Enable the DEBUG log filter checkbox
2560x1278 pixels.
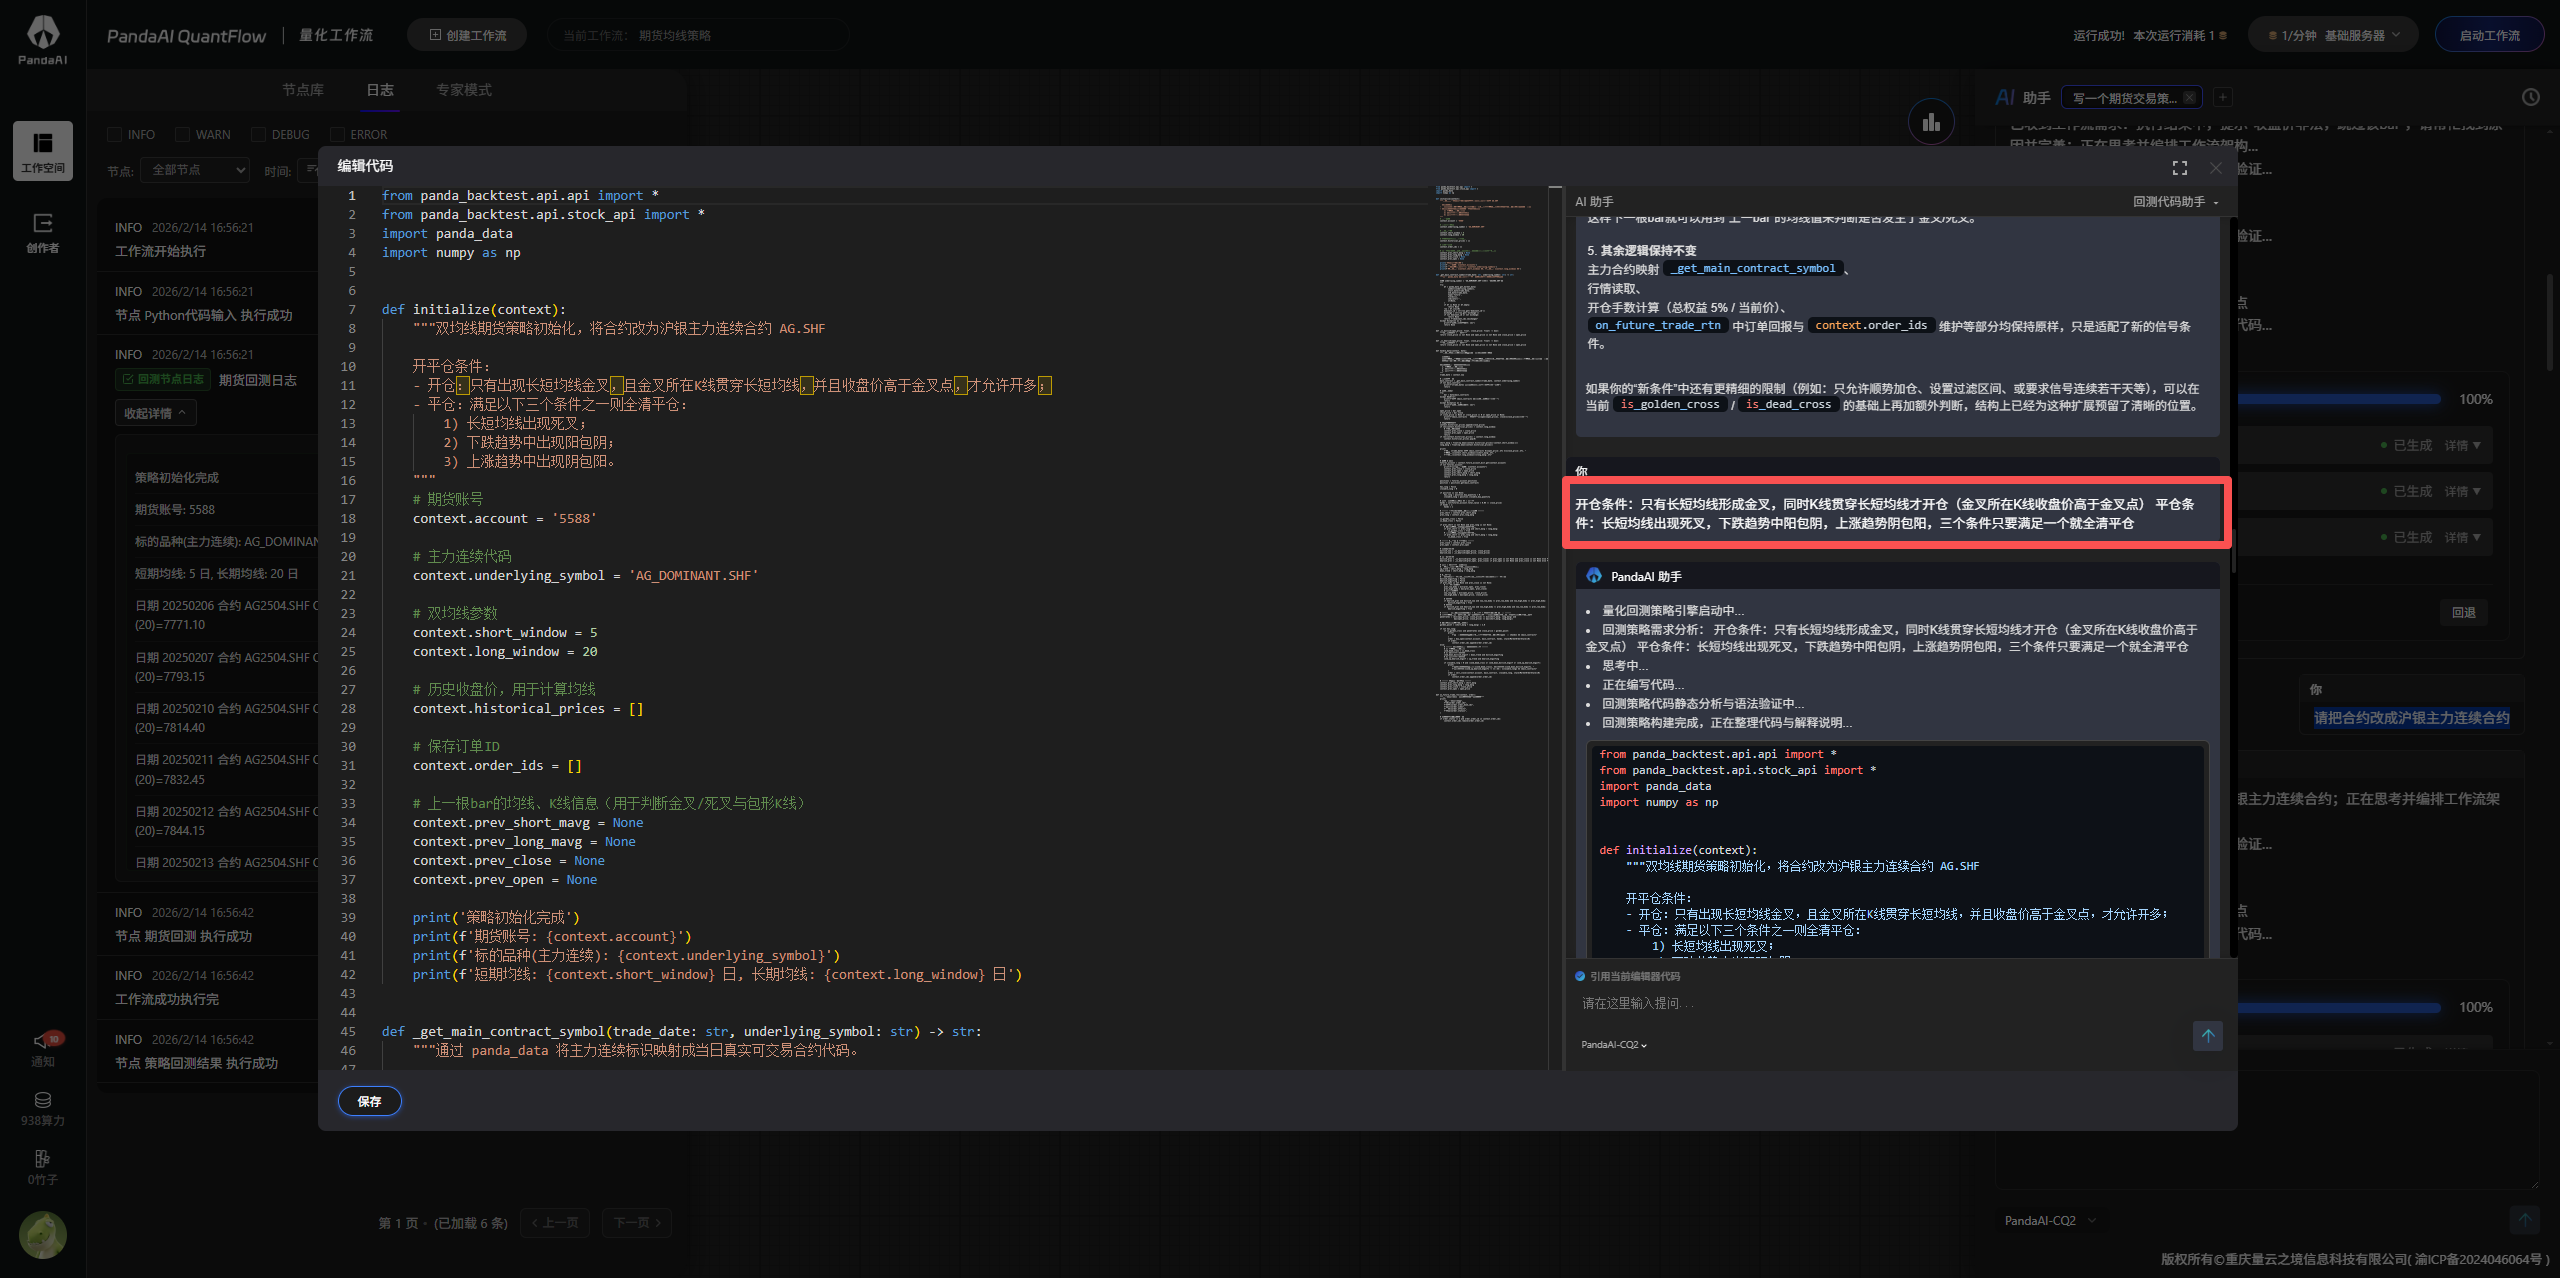[x=258, y=134]
